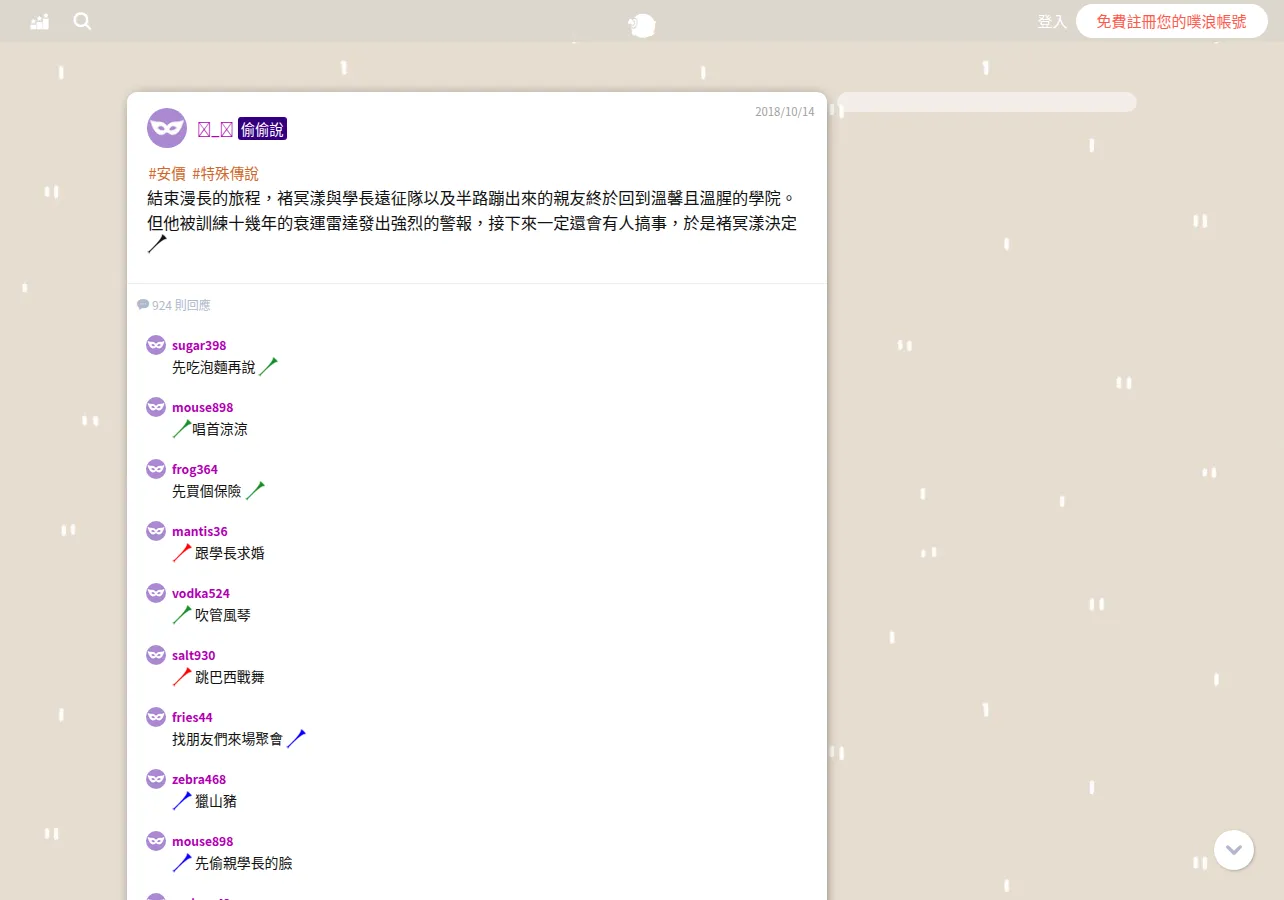Click red marker before 跳巴西戰舞
This screenshot has width=1284, height=900.
click(x=182, y=677)
